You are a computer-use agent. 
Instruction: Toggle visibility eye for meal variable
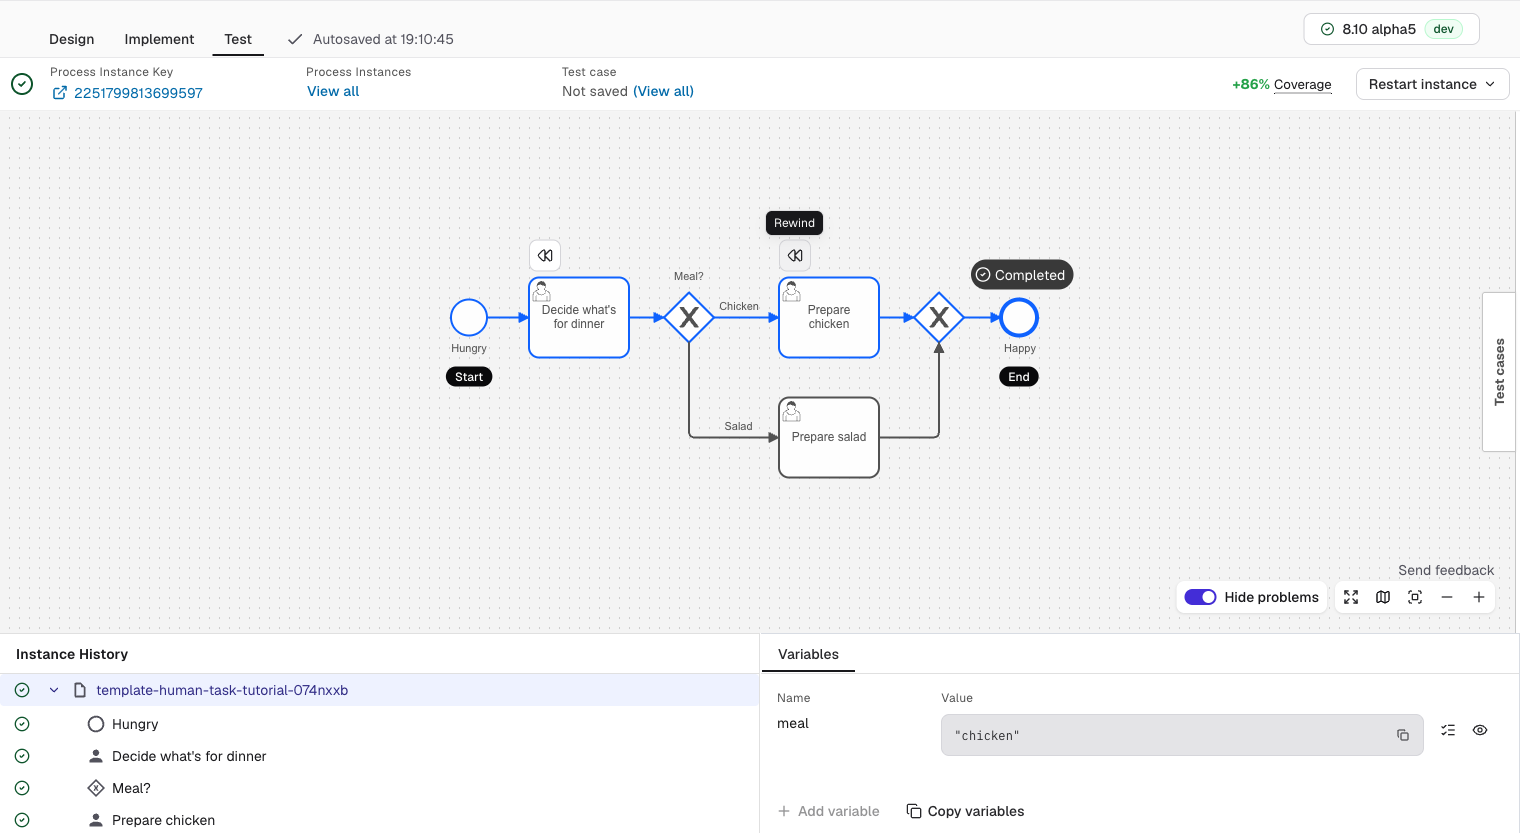pos(1480,730)
